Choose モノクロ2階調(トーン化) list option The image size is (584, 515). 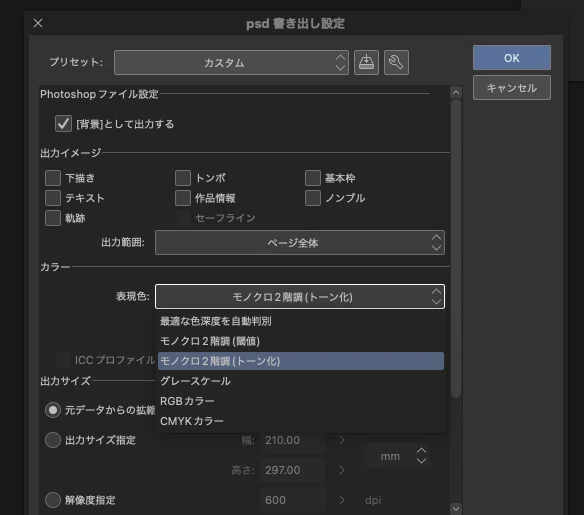click(x=301, y=361)
